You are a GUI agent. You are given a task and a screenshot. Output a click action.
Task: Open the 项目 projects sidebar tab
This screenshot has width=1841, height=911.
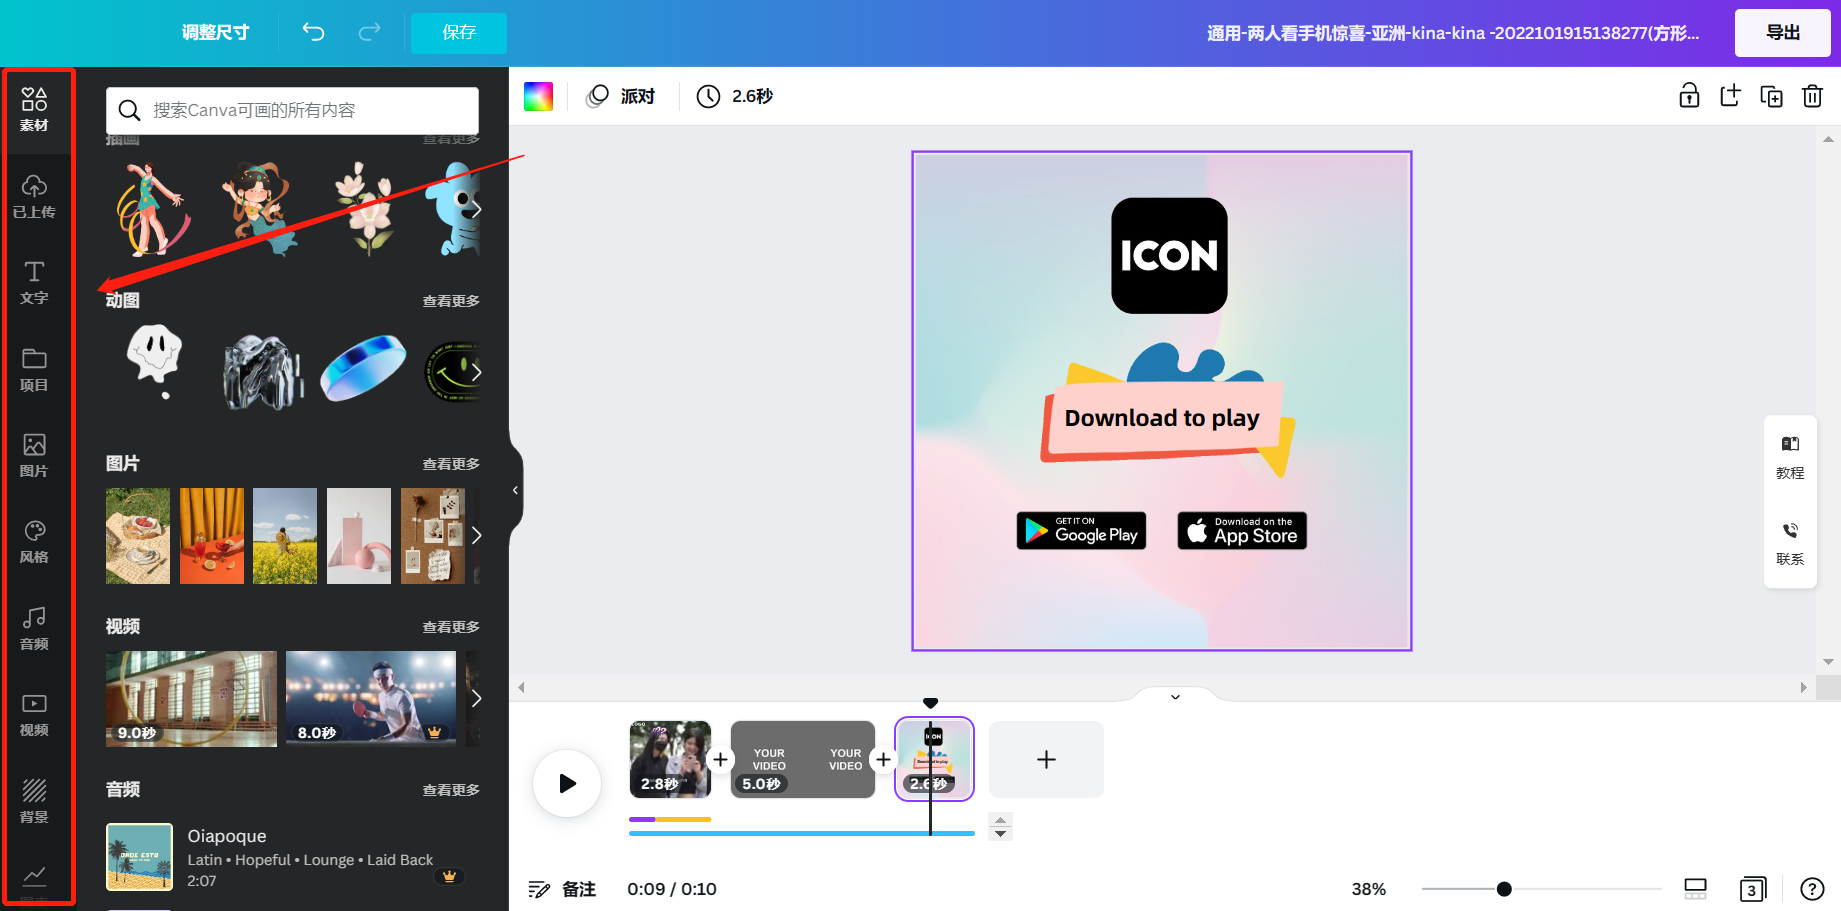point(34,369)
